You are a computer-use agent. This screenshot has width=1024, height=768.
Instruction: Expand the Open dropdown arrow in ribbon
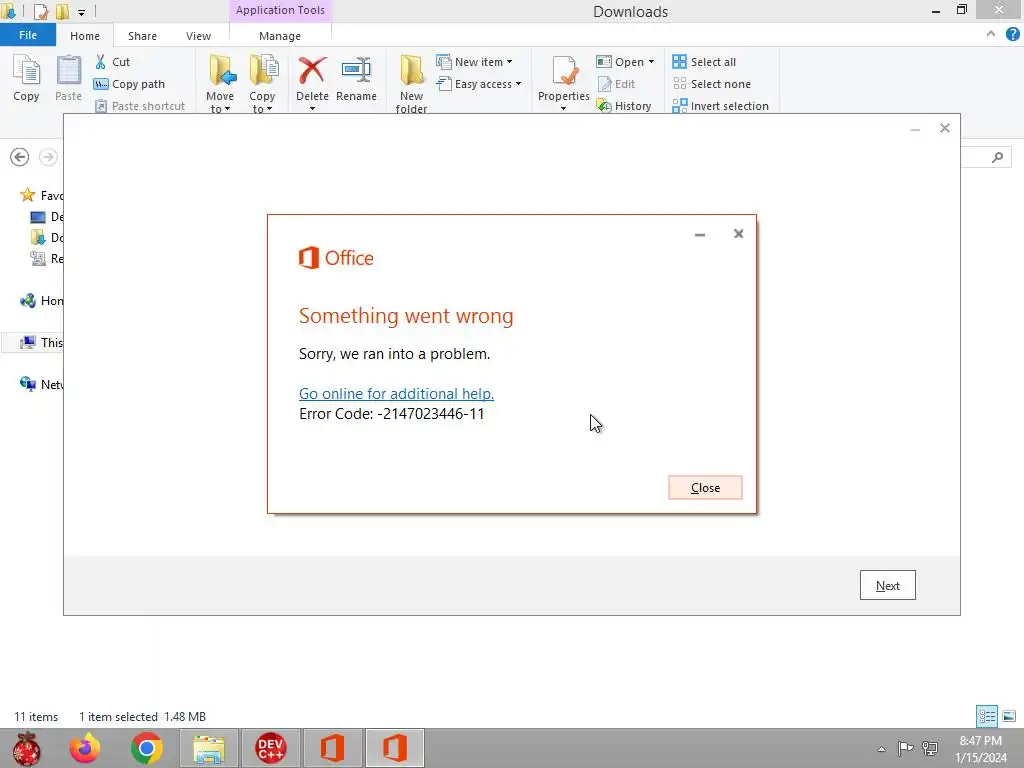651,62
